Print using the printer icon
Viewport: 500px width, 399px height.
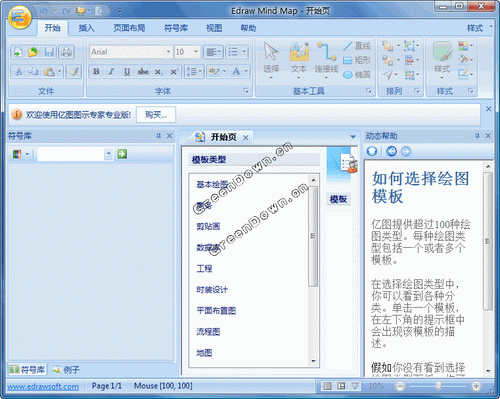click(66, 52)
